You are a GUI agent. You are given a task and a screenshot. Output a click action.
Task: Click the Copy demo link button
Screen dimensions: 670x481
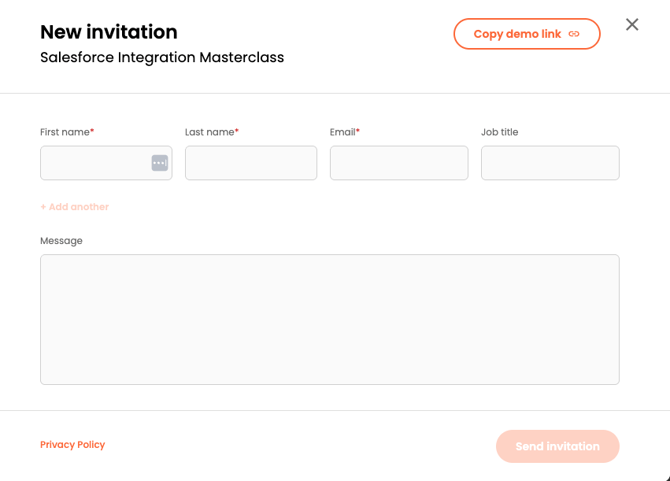pos(516,34)
